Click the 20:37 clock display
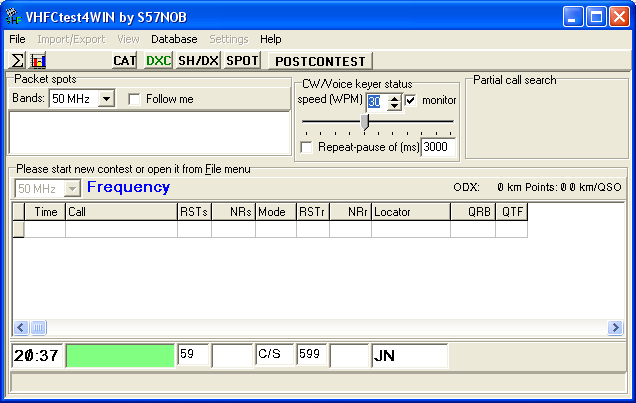The width and height of the screenshot is (636, 403). pyautogui.click(x=37, y=356)
